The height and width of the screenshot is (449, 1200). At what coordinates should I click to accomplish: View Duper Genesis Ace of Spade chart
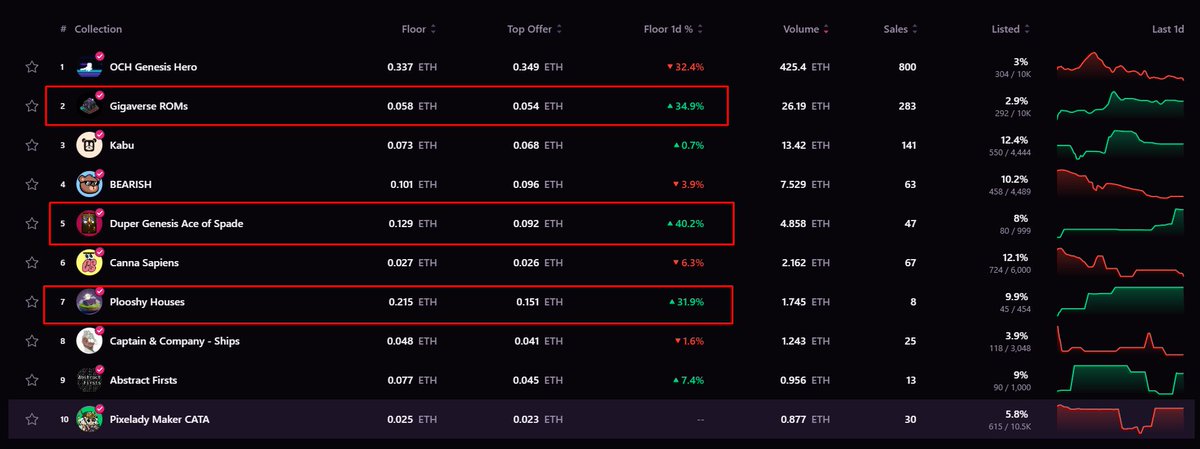[1120, 224]
